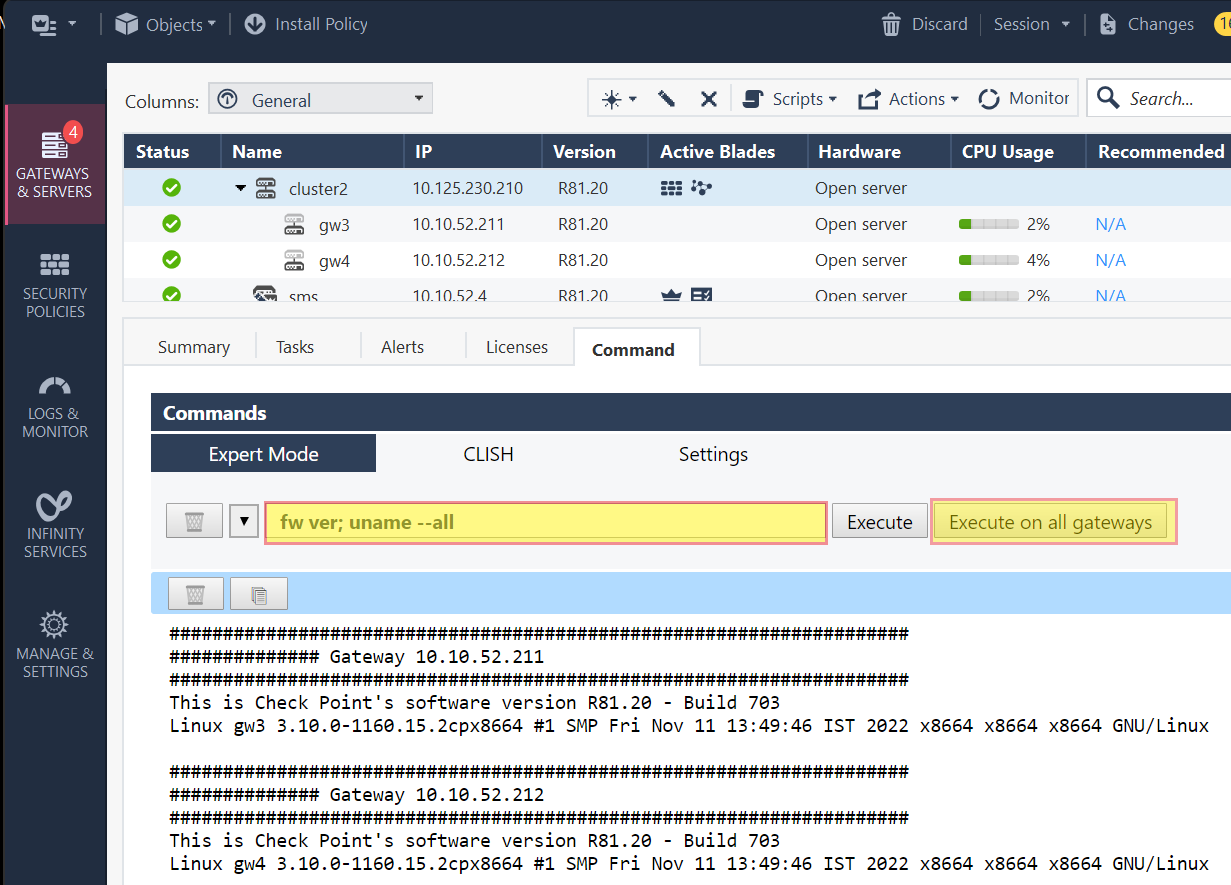The height and width of the screenshot is (885, 1231).
Task: Open the Actions dropdown menu
Action: tap(909, 99)
